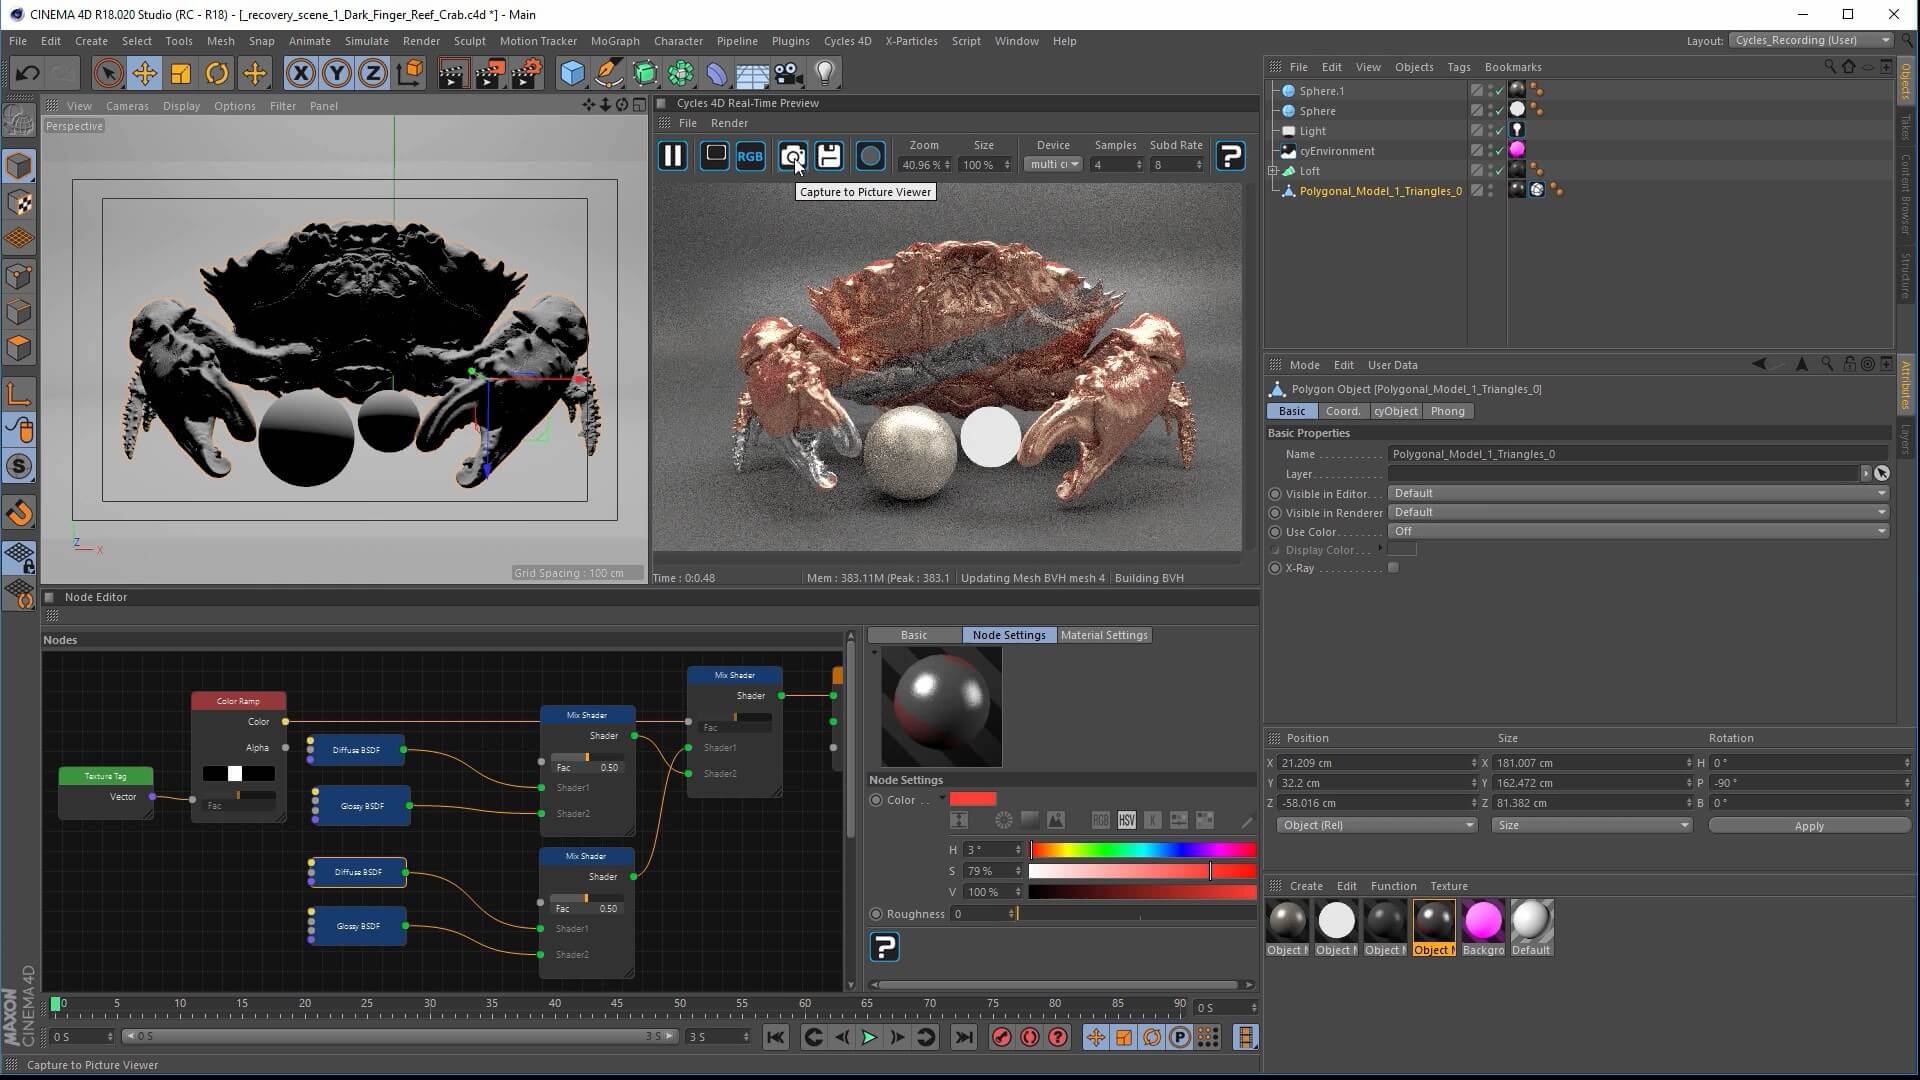Expand the Loft object in hierarchy

coord(1273,171)
